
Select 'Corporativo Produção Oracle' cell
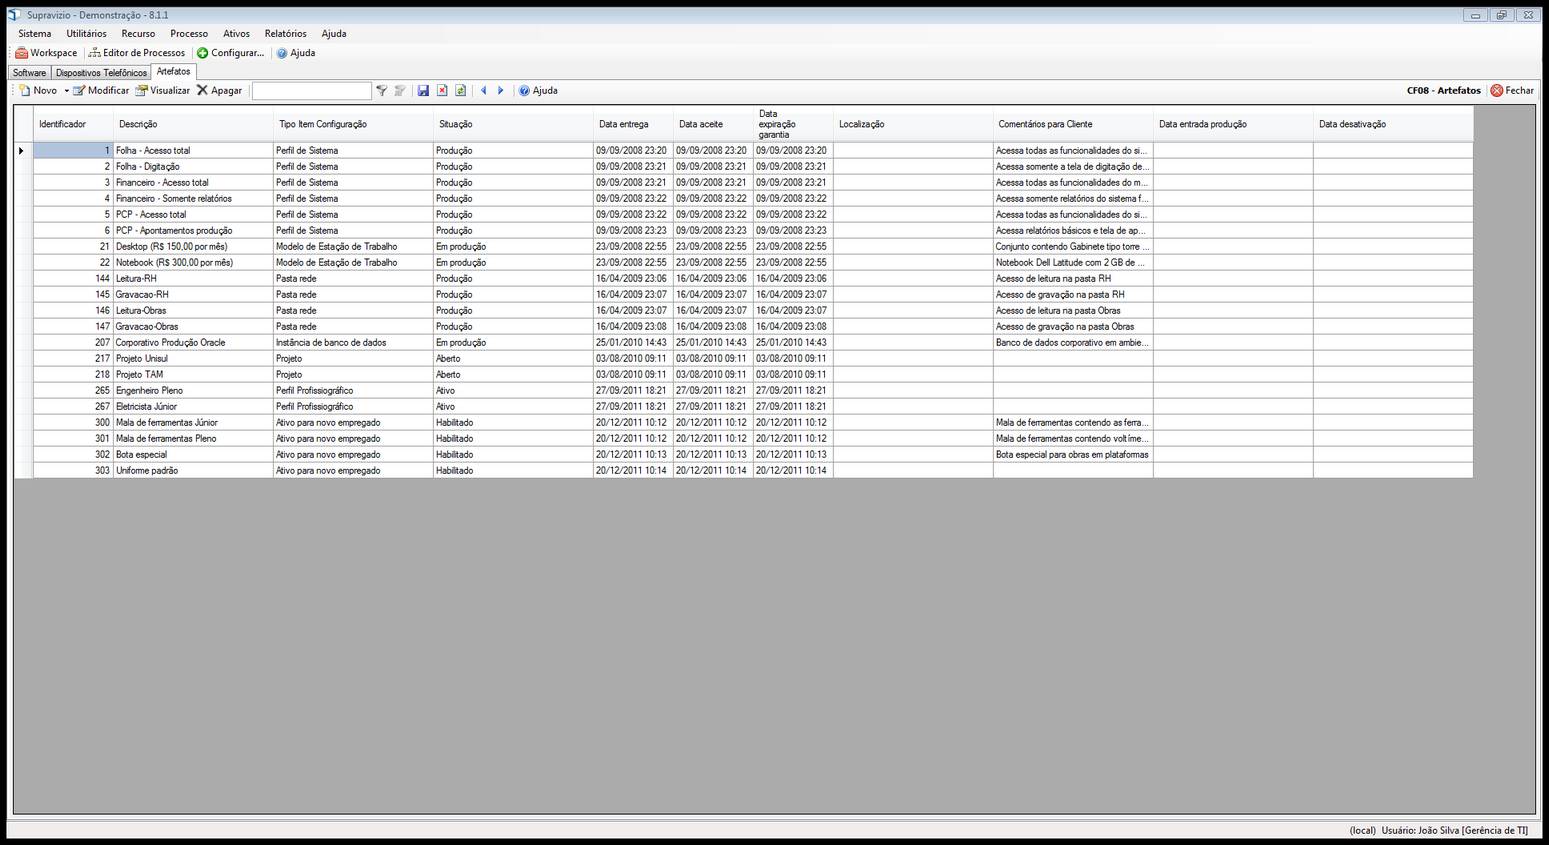(x=193, y=343)
